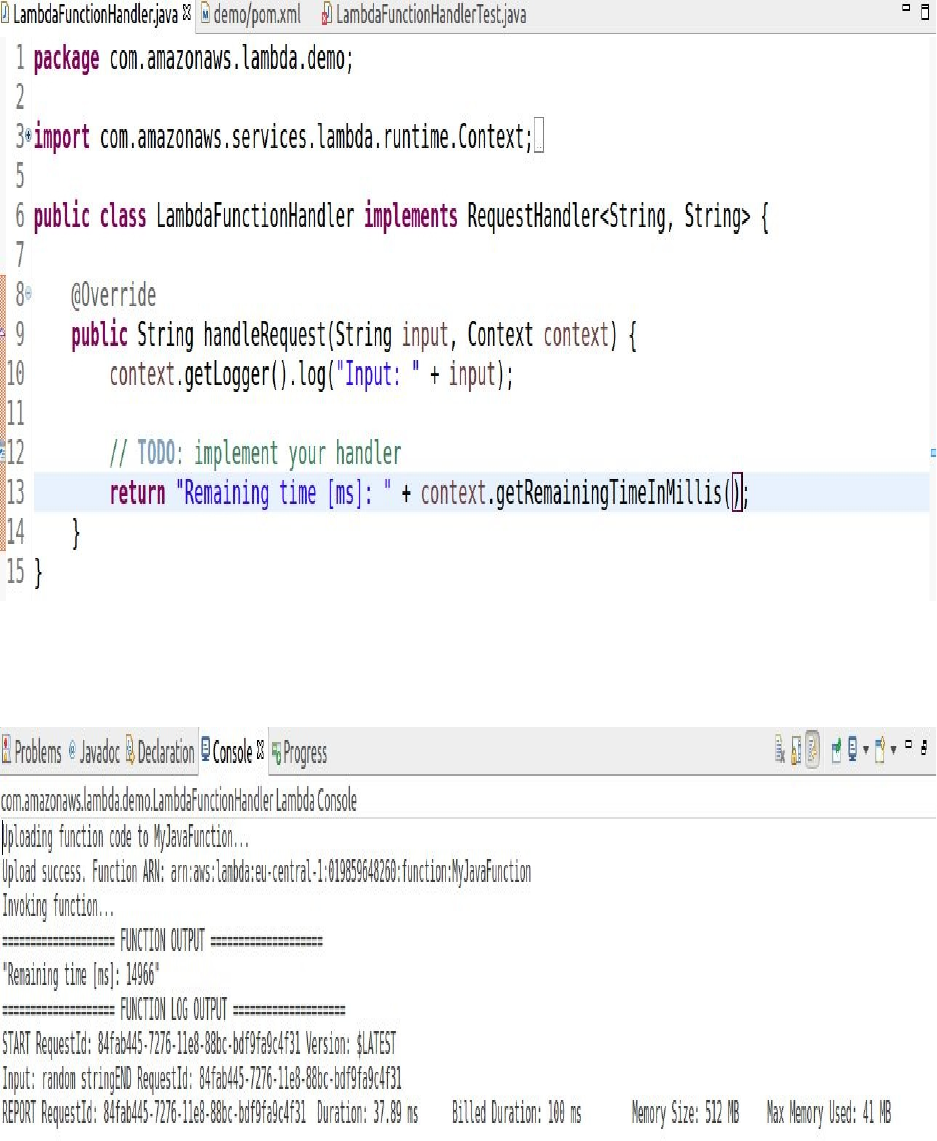Click the overview ruler mark beside line 12
This screenshot has width=937, height=1141.
[933, 453]
